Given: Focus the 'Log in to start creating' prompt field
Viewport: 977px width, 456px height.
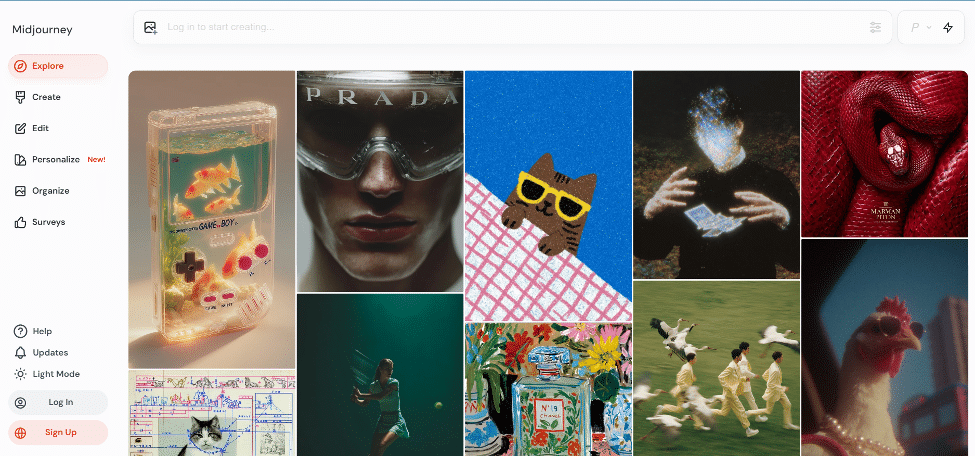Looking at the screenshot, I should point(513,27).
